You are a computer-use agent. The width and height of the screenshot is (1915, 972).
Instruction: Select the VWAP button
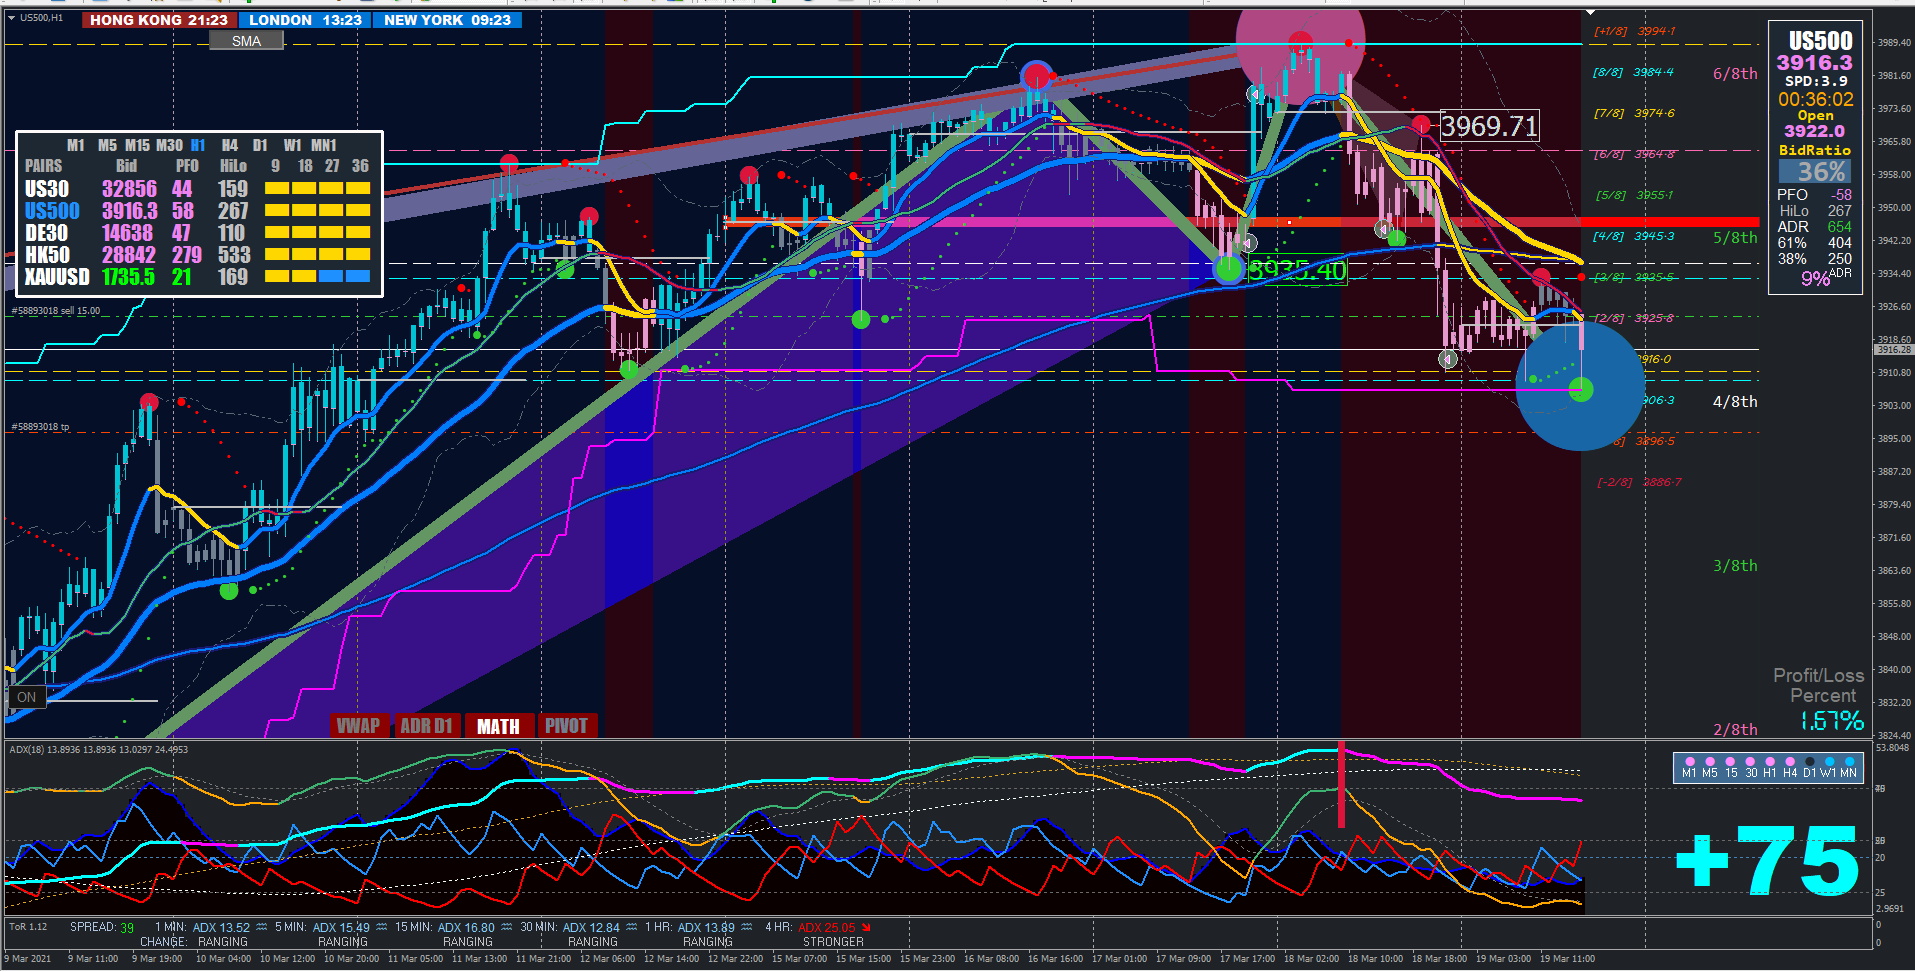pos(358,726)
